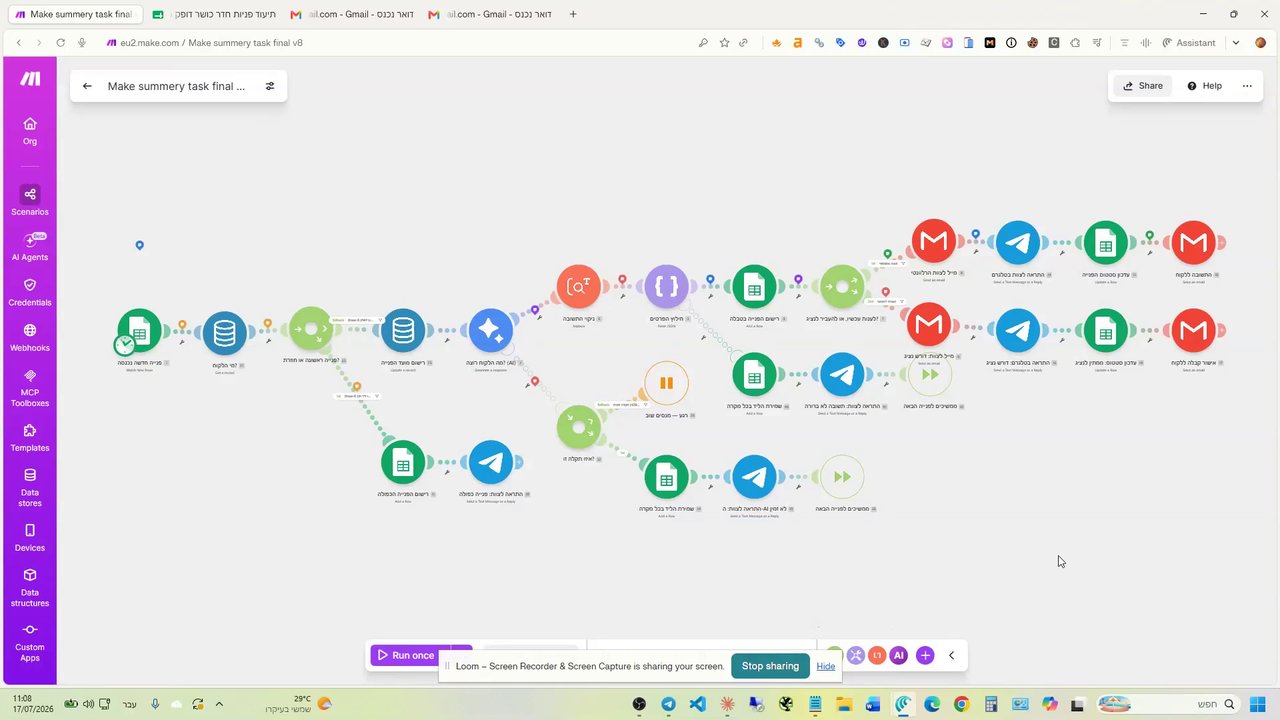Open the filter label dropdown on the lower route of the first router
Screen dimensions: 1280x720
[x=357, y=396]
